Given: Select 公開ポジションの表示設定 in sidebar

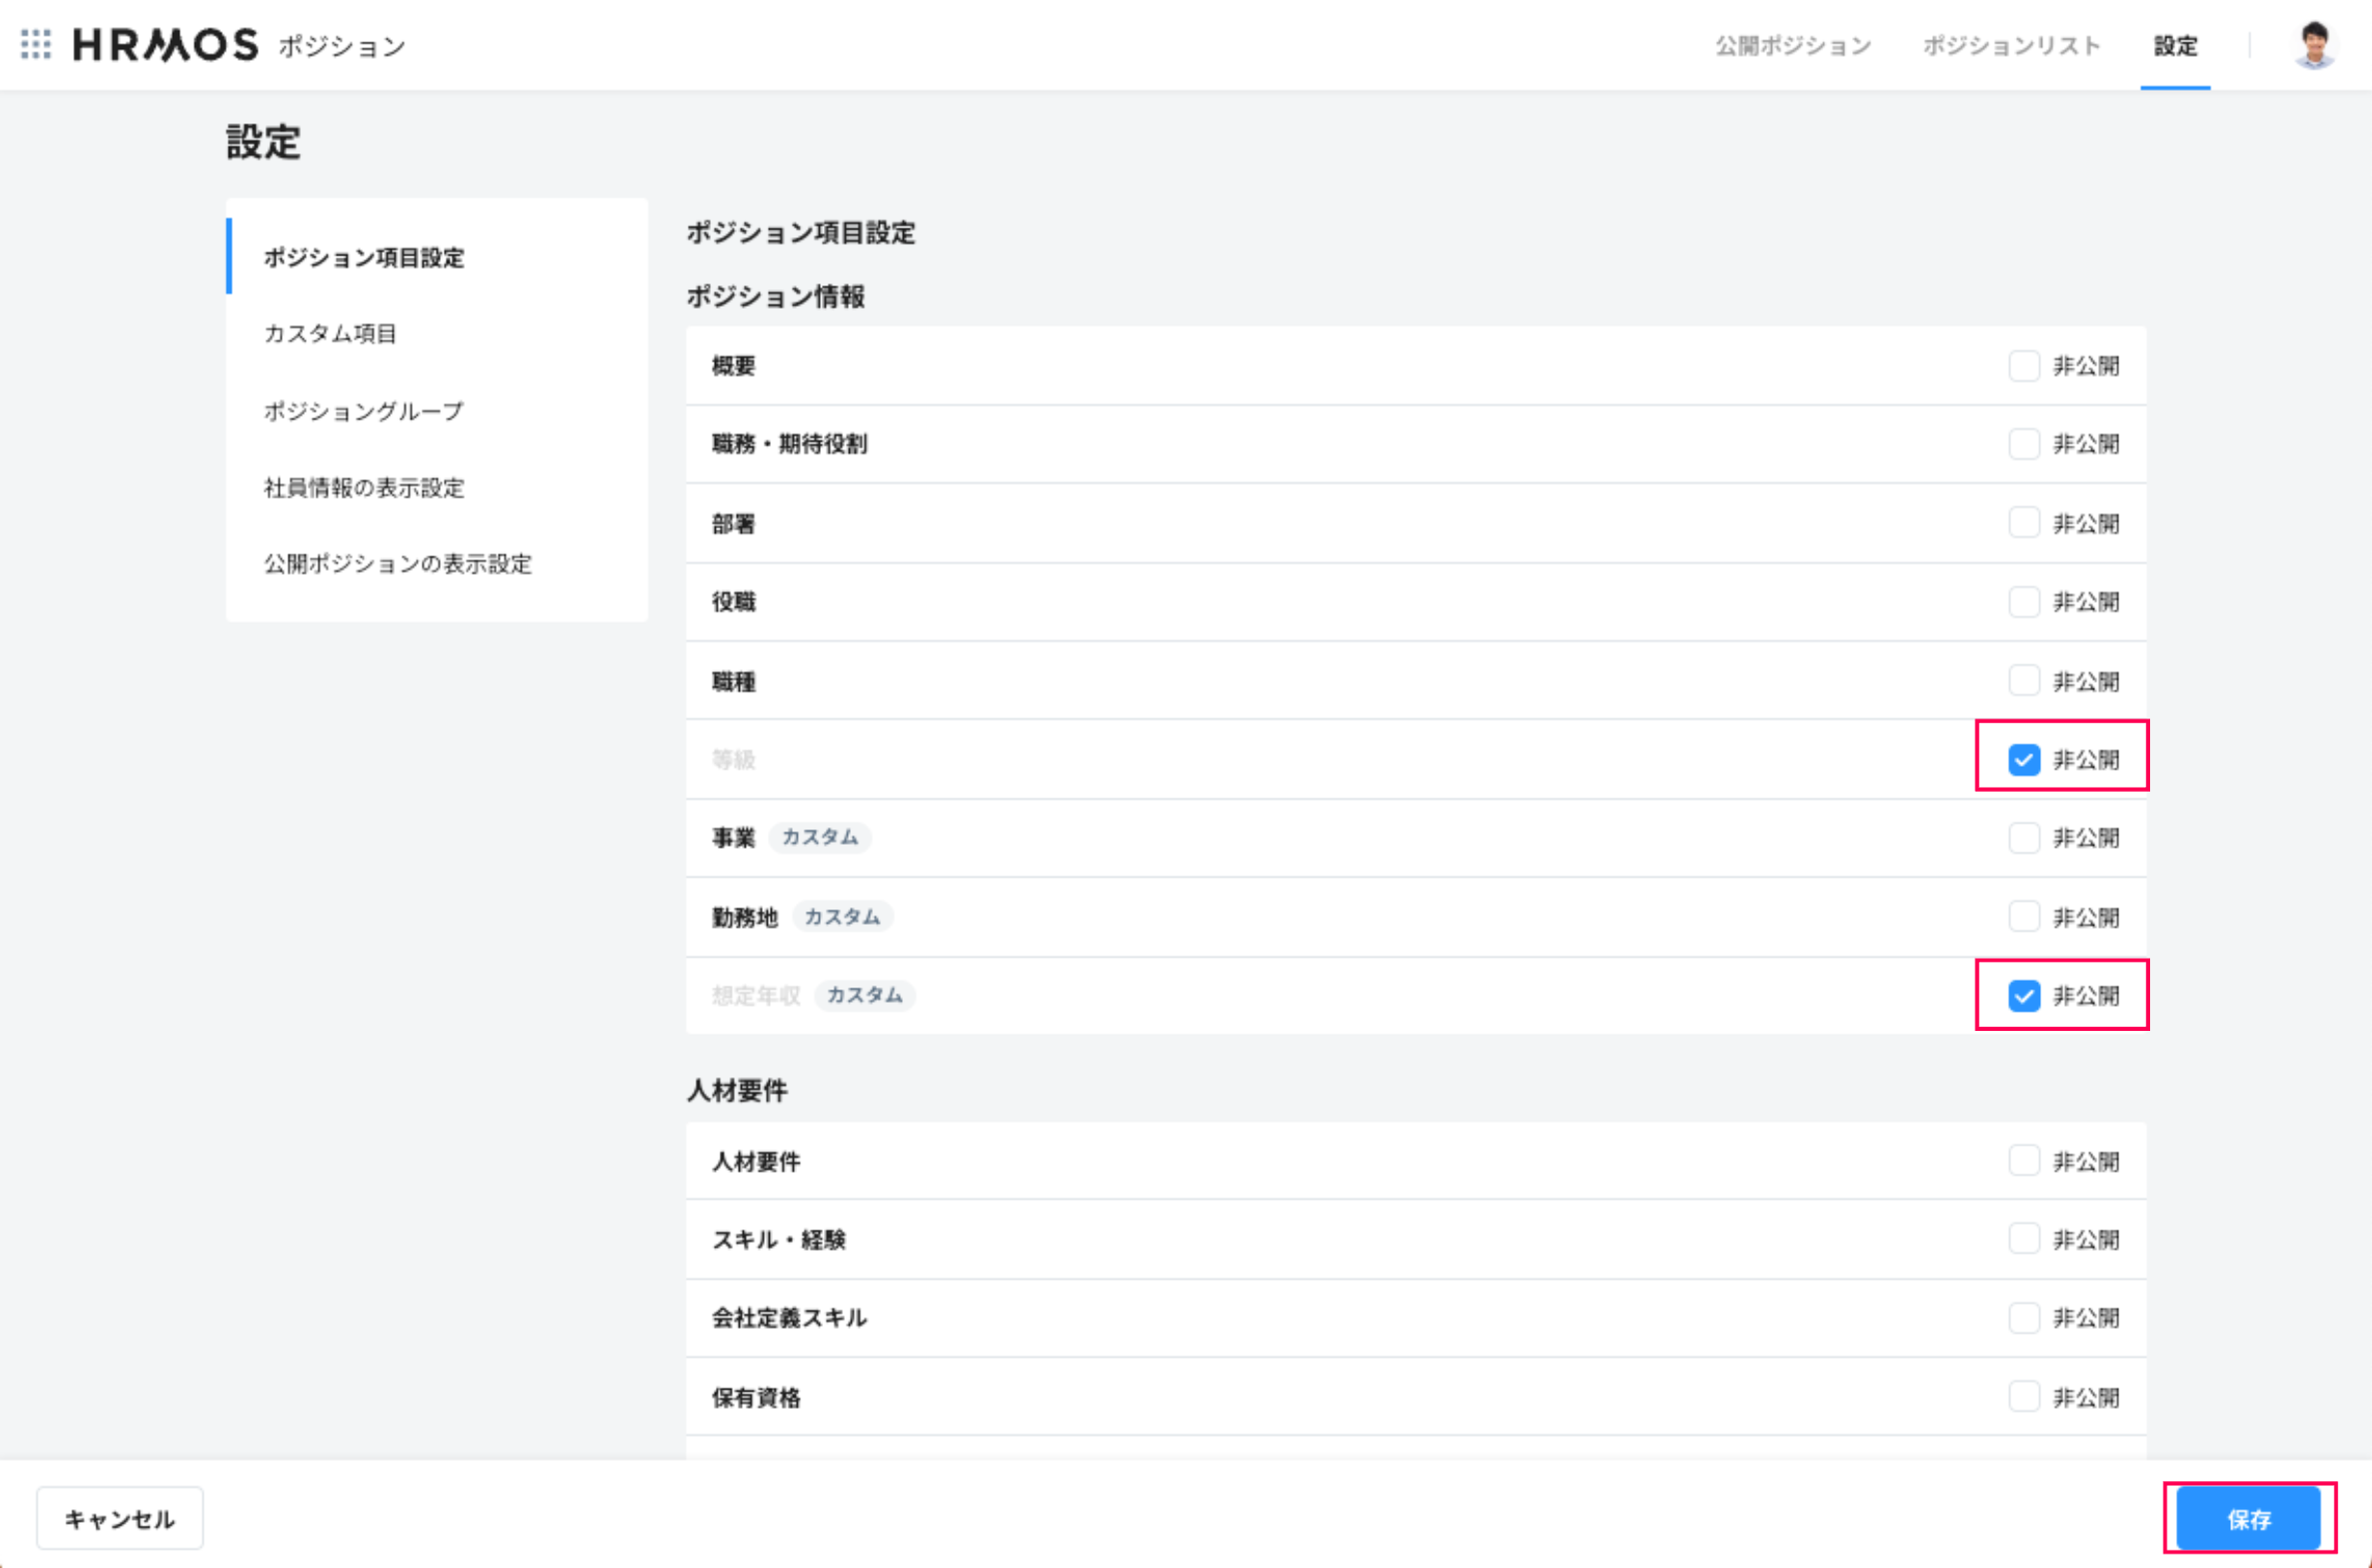Looking at the screenshot, I should pos(397,564).
